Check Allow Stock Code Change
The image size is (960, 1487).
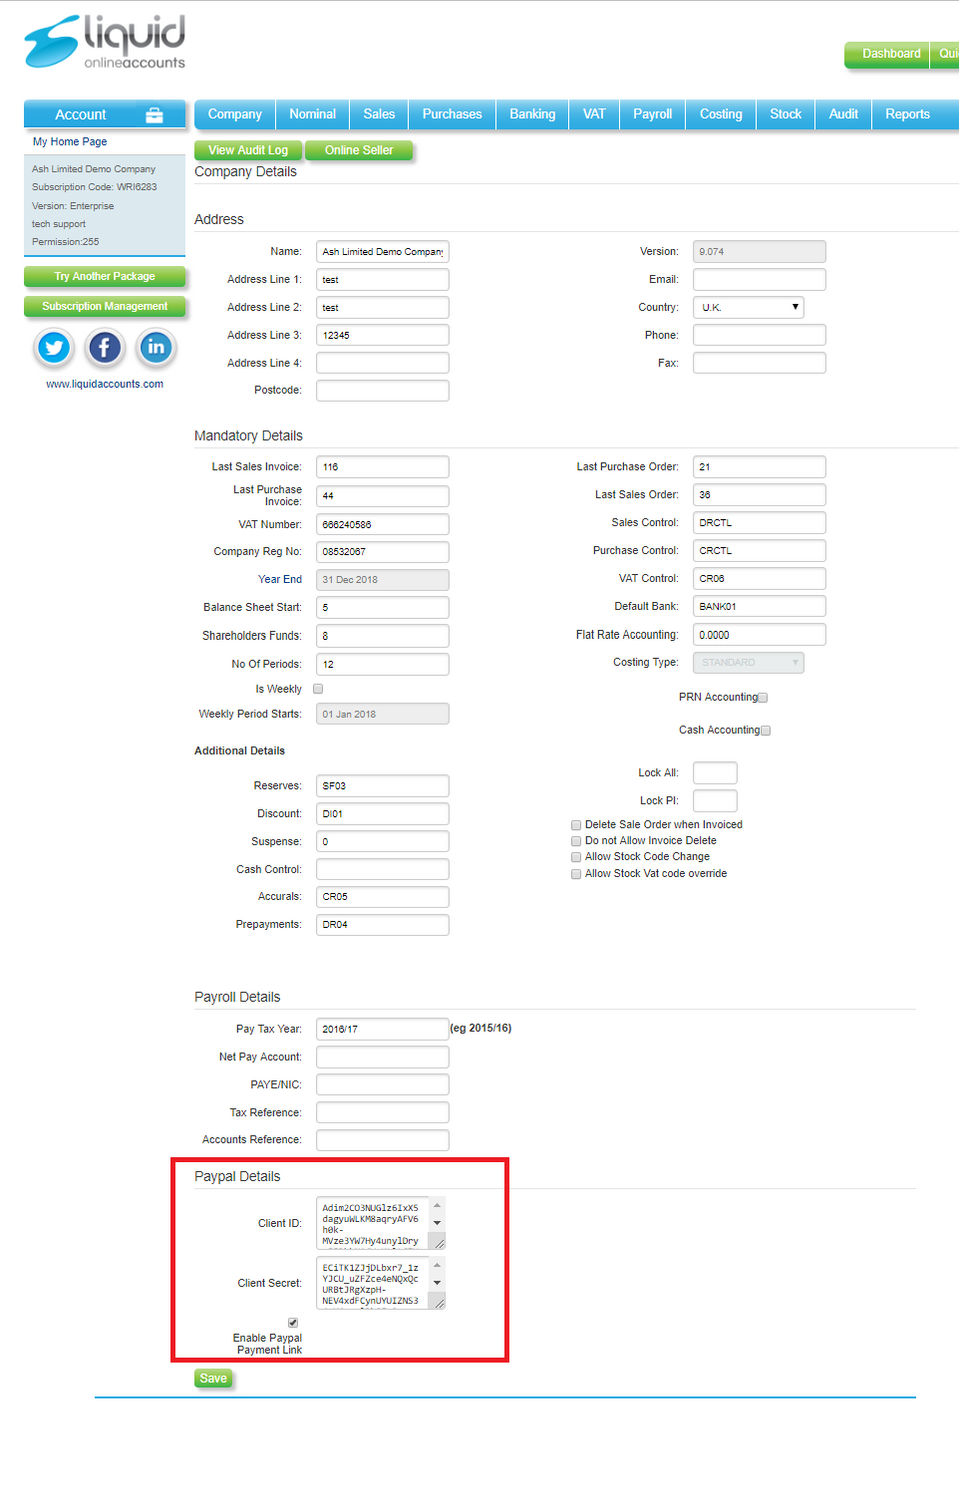(576, 857)
